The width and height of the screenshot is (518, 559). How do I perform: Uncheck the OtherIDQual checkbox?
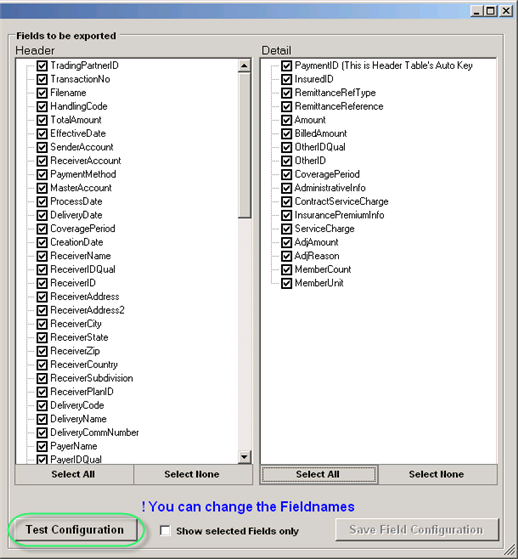[x=287, y=147]
